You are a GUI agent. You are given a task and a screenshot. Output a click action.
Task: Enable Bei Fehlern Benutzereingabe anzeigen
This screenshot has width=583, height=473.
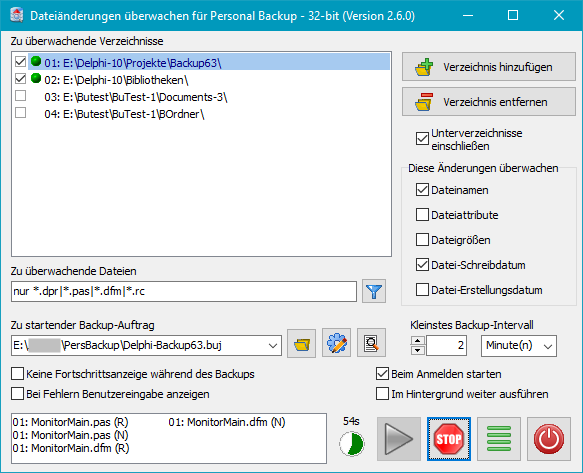[17, 394]
